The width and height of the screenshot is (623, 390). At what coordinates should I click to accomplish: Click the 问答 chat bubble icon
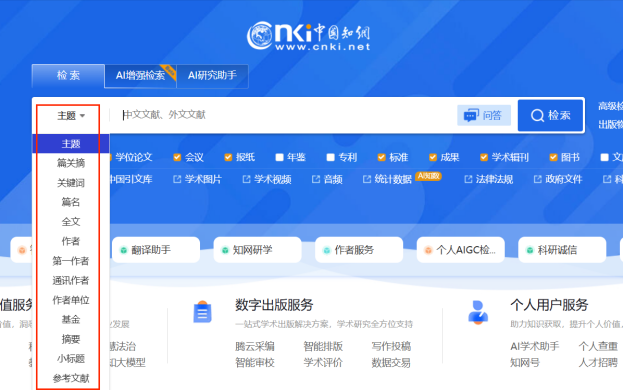click(x=471, y=115)
